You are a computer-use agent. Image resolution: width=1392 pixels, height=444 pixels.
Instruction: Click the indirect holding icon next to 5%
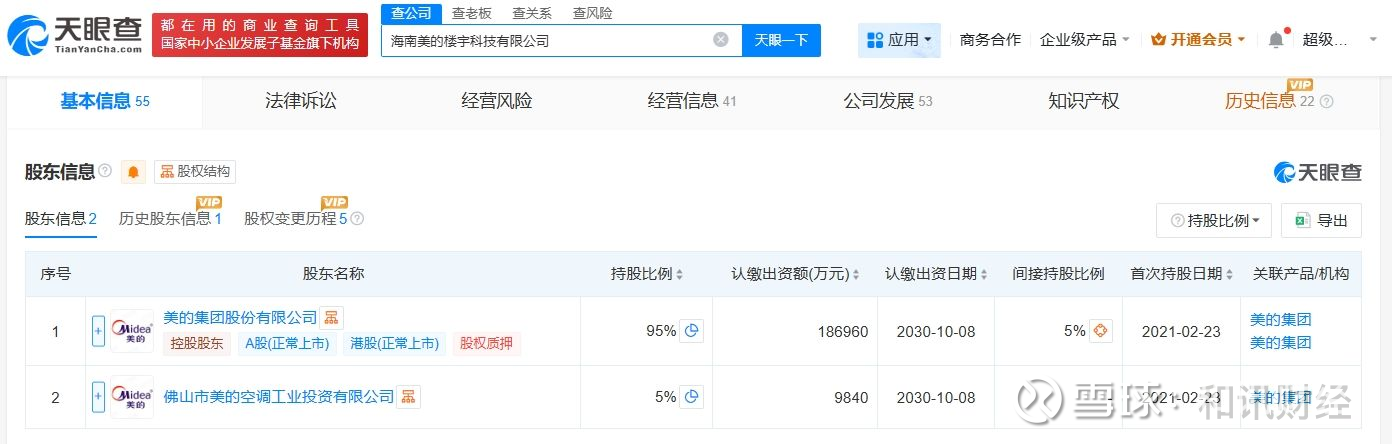1100,330
